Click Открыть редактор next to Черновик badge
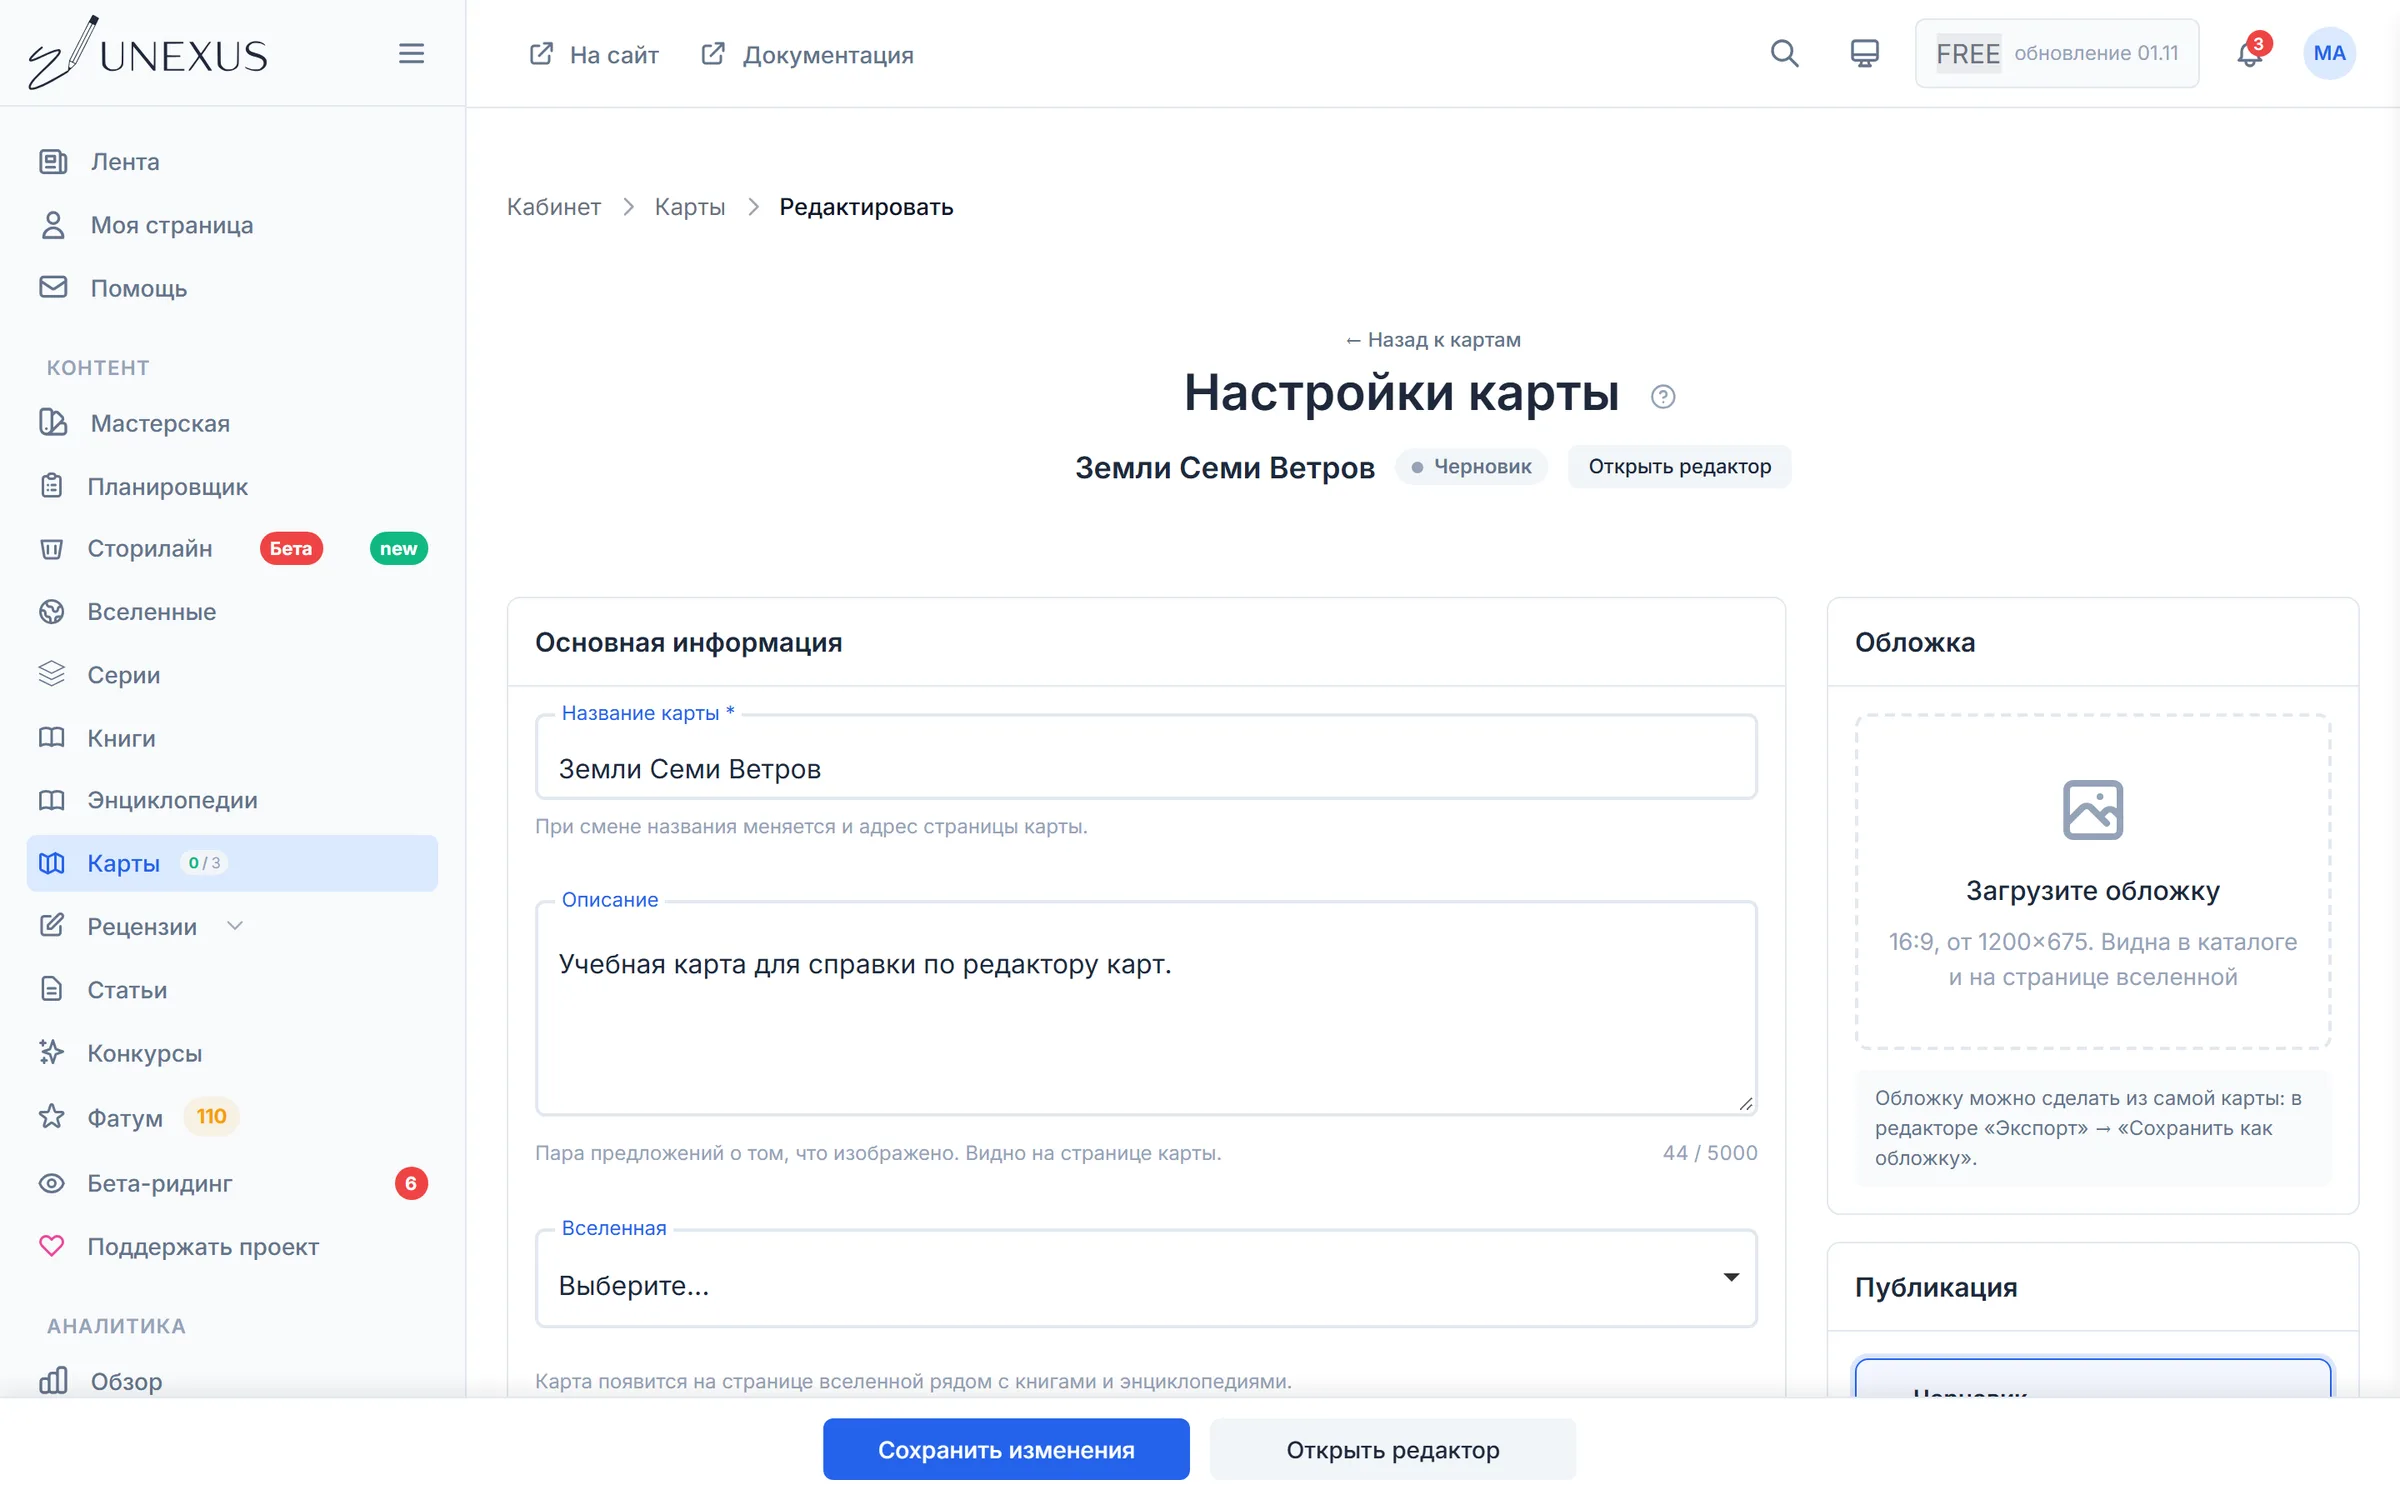 coord(1679,467)
